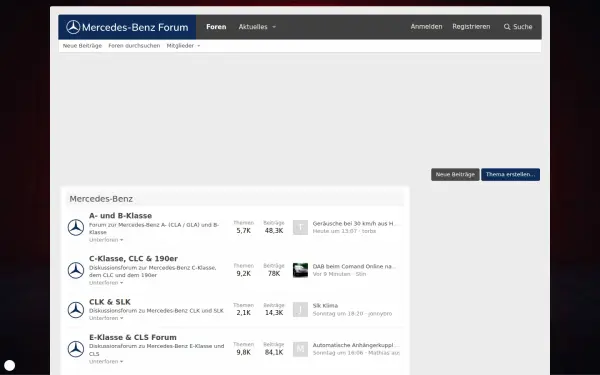This screenshot has width=600, height=375.
Task: Click the dark Neue Beiträge button
Action: pyautogui.click(x=455, y=174)
